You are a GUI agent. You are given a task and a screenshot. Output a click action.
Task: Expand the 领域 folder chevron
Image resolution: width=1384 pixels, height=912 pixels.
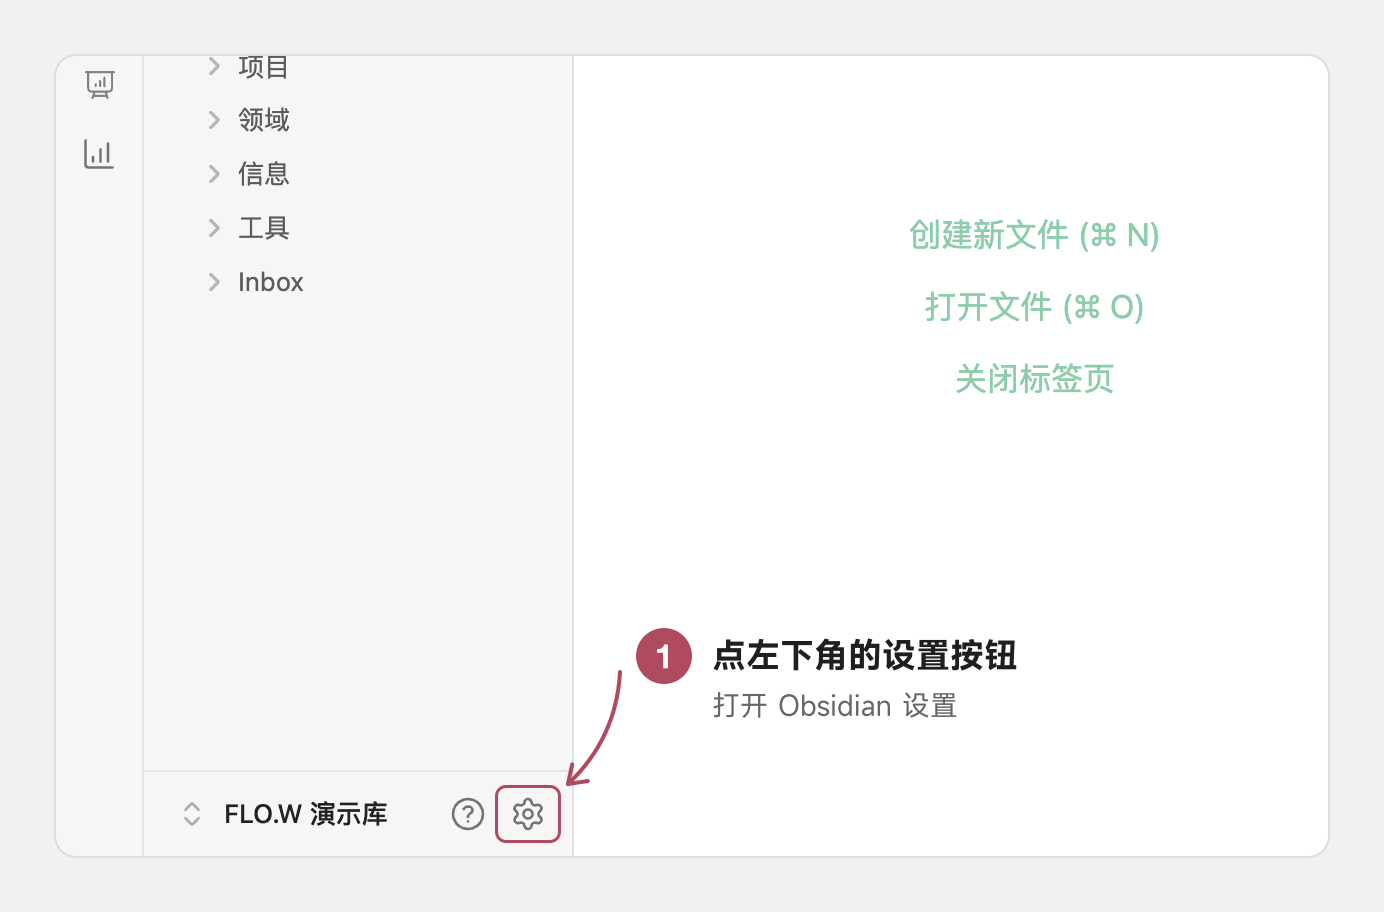(214, 120)
